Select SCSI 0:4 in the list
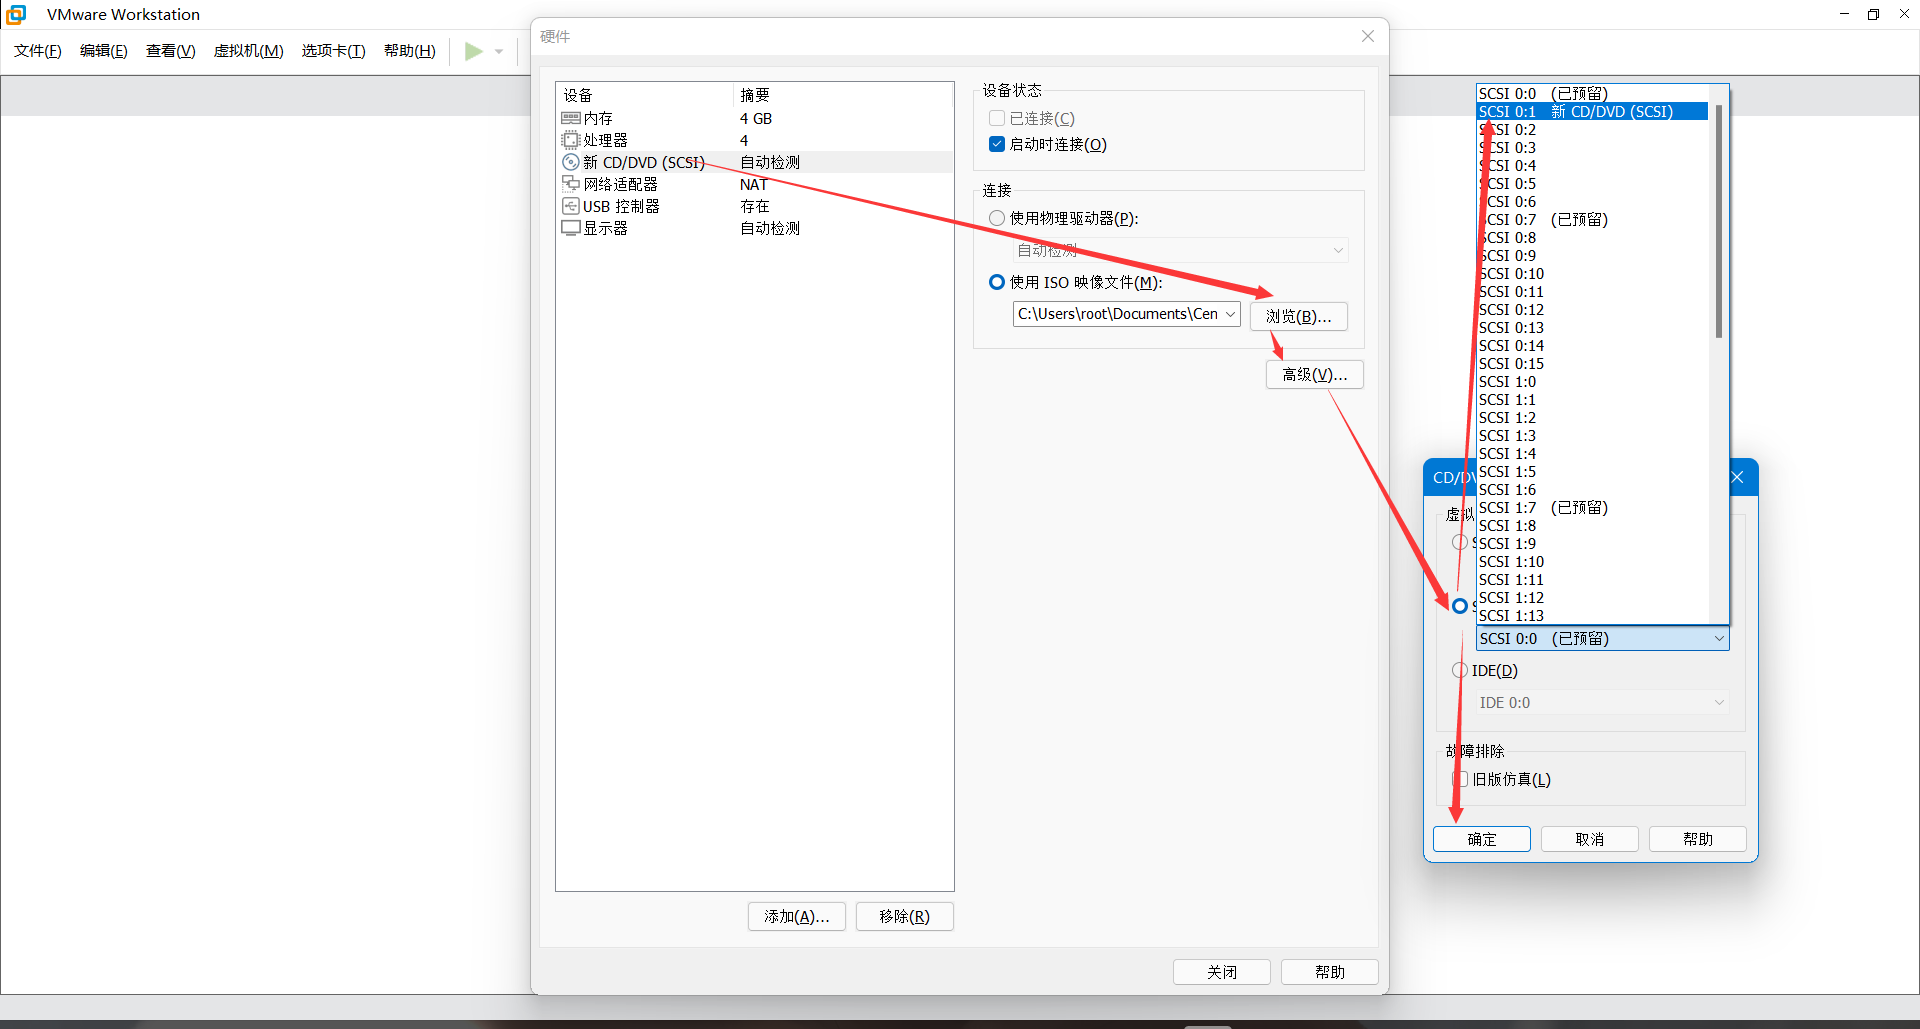 pos(1592,165)
